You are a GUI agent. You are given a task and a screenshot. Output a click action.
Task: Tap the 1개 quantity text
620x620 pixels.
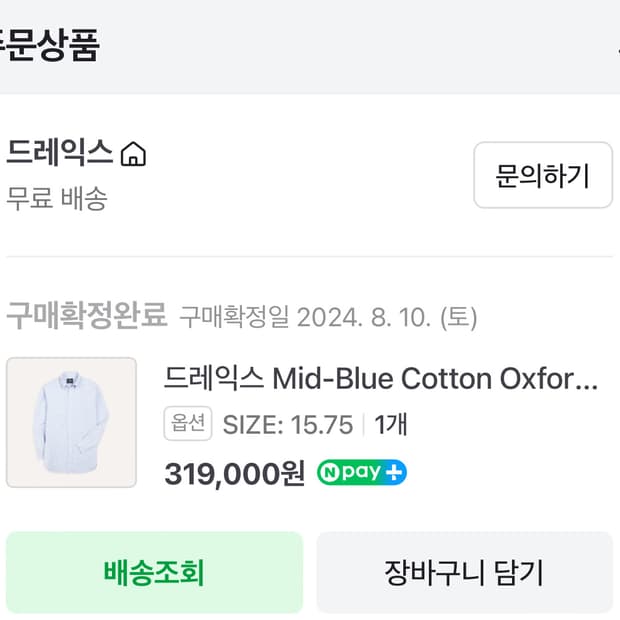391,425
